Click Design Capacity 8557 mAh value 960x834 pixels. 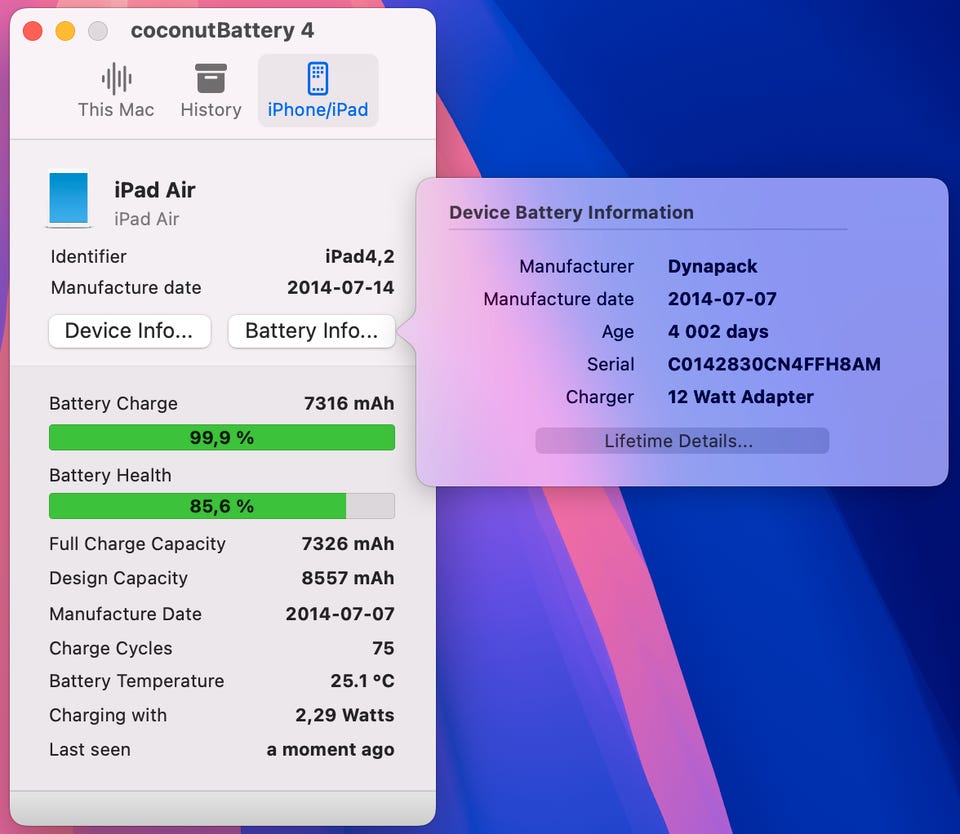(x=348, y=577)
